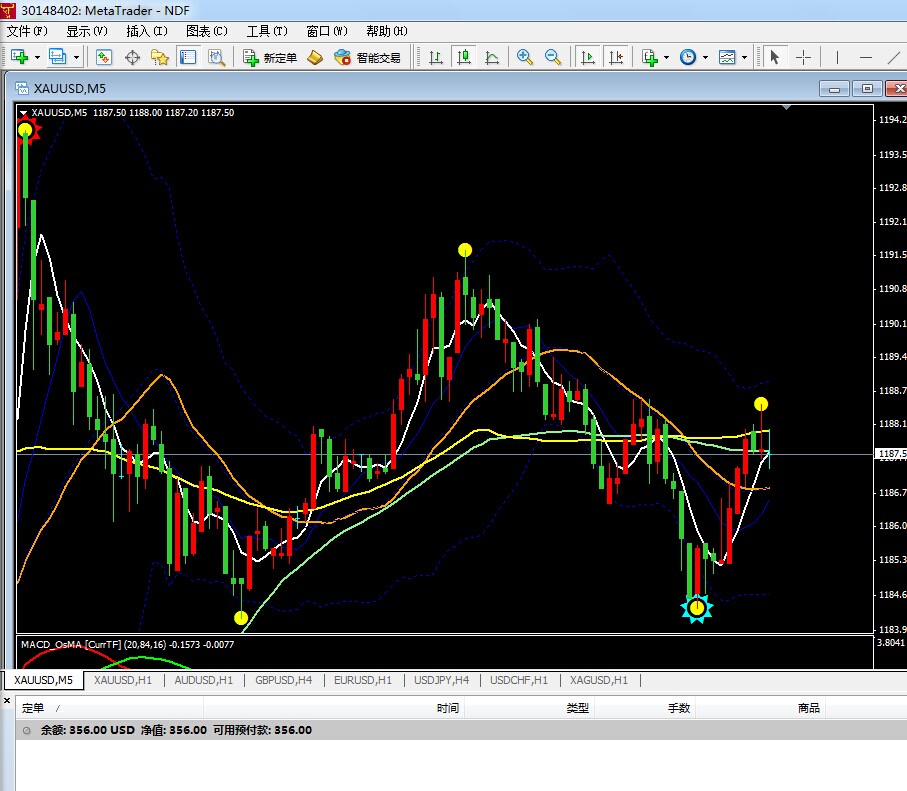This screenshot has width=907, height=791.
Task: Click the 新定单 new order button
Action: coord(270,57)
